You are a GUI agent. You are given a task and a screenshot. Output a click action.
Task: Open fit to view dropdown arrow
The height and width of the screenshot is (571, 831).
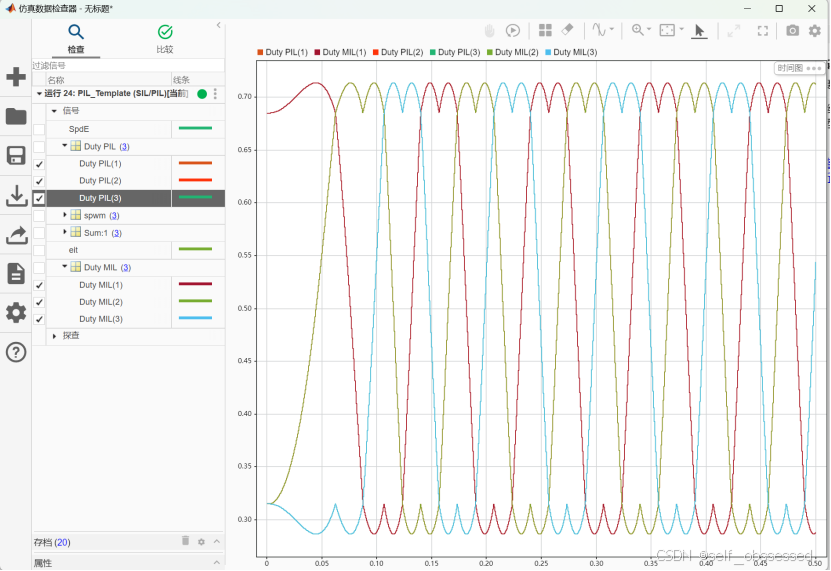click(x=682, y=29)
